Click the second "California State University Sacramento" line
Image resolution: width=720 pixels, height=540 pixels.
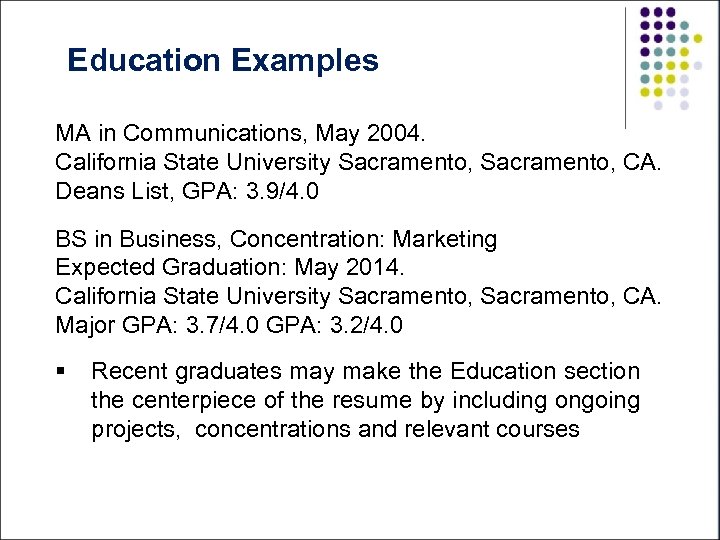point(358,297)
